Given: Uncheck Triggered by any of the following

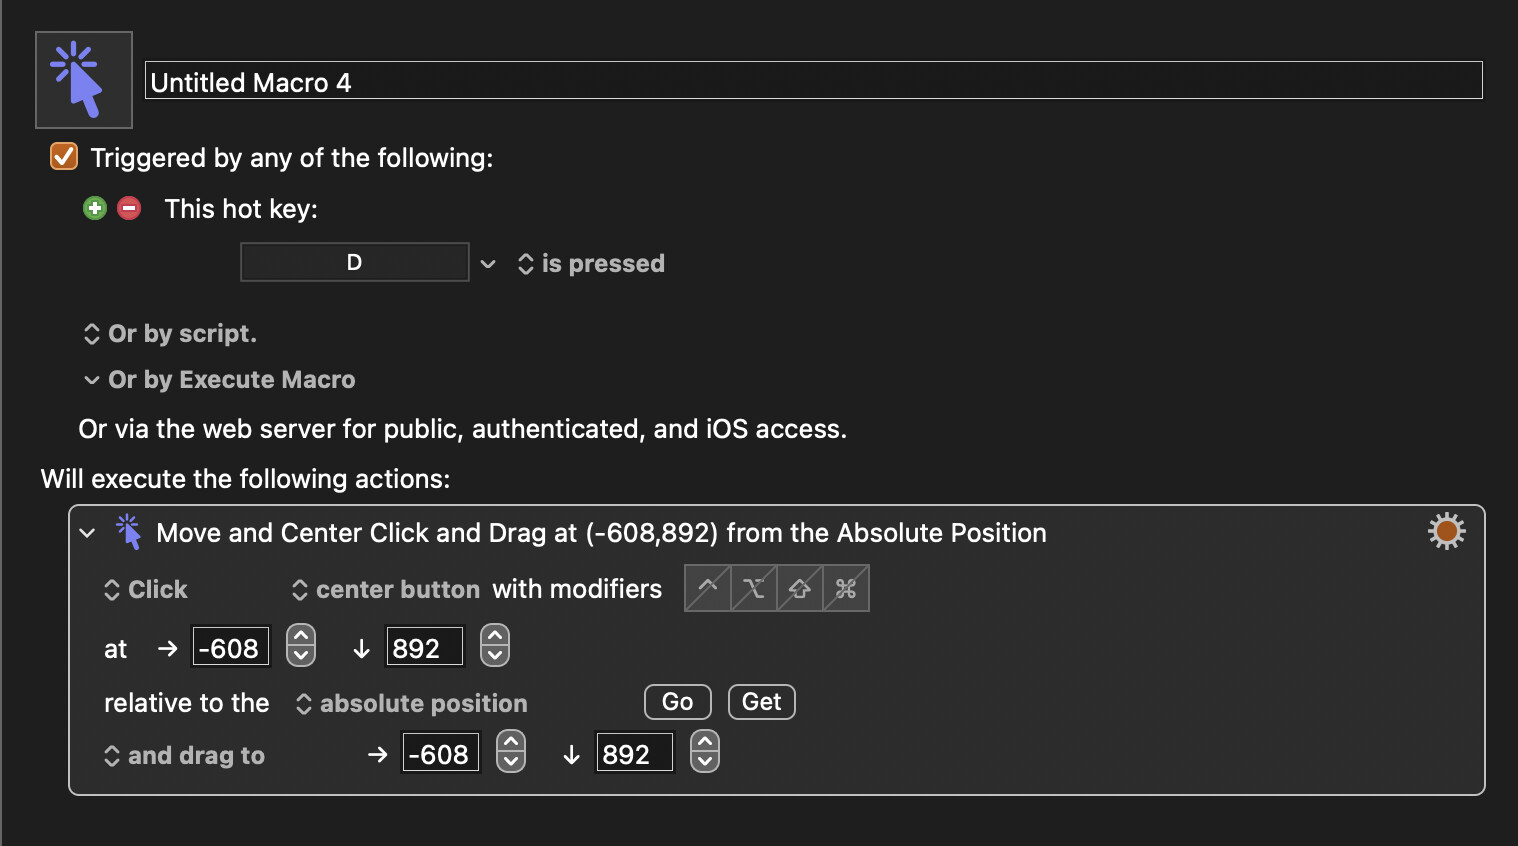Looking at the screenshot, I should pos(64,157).
